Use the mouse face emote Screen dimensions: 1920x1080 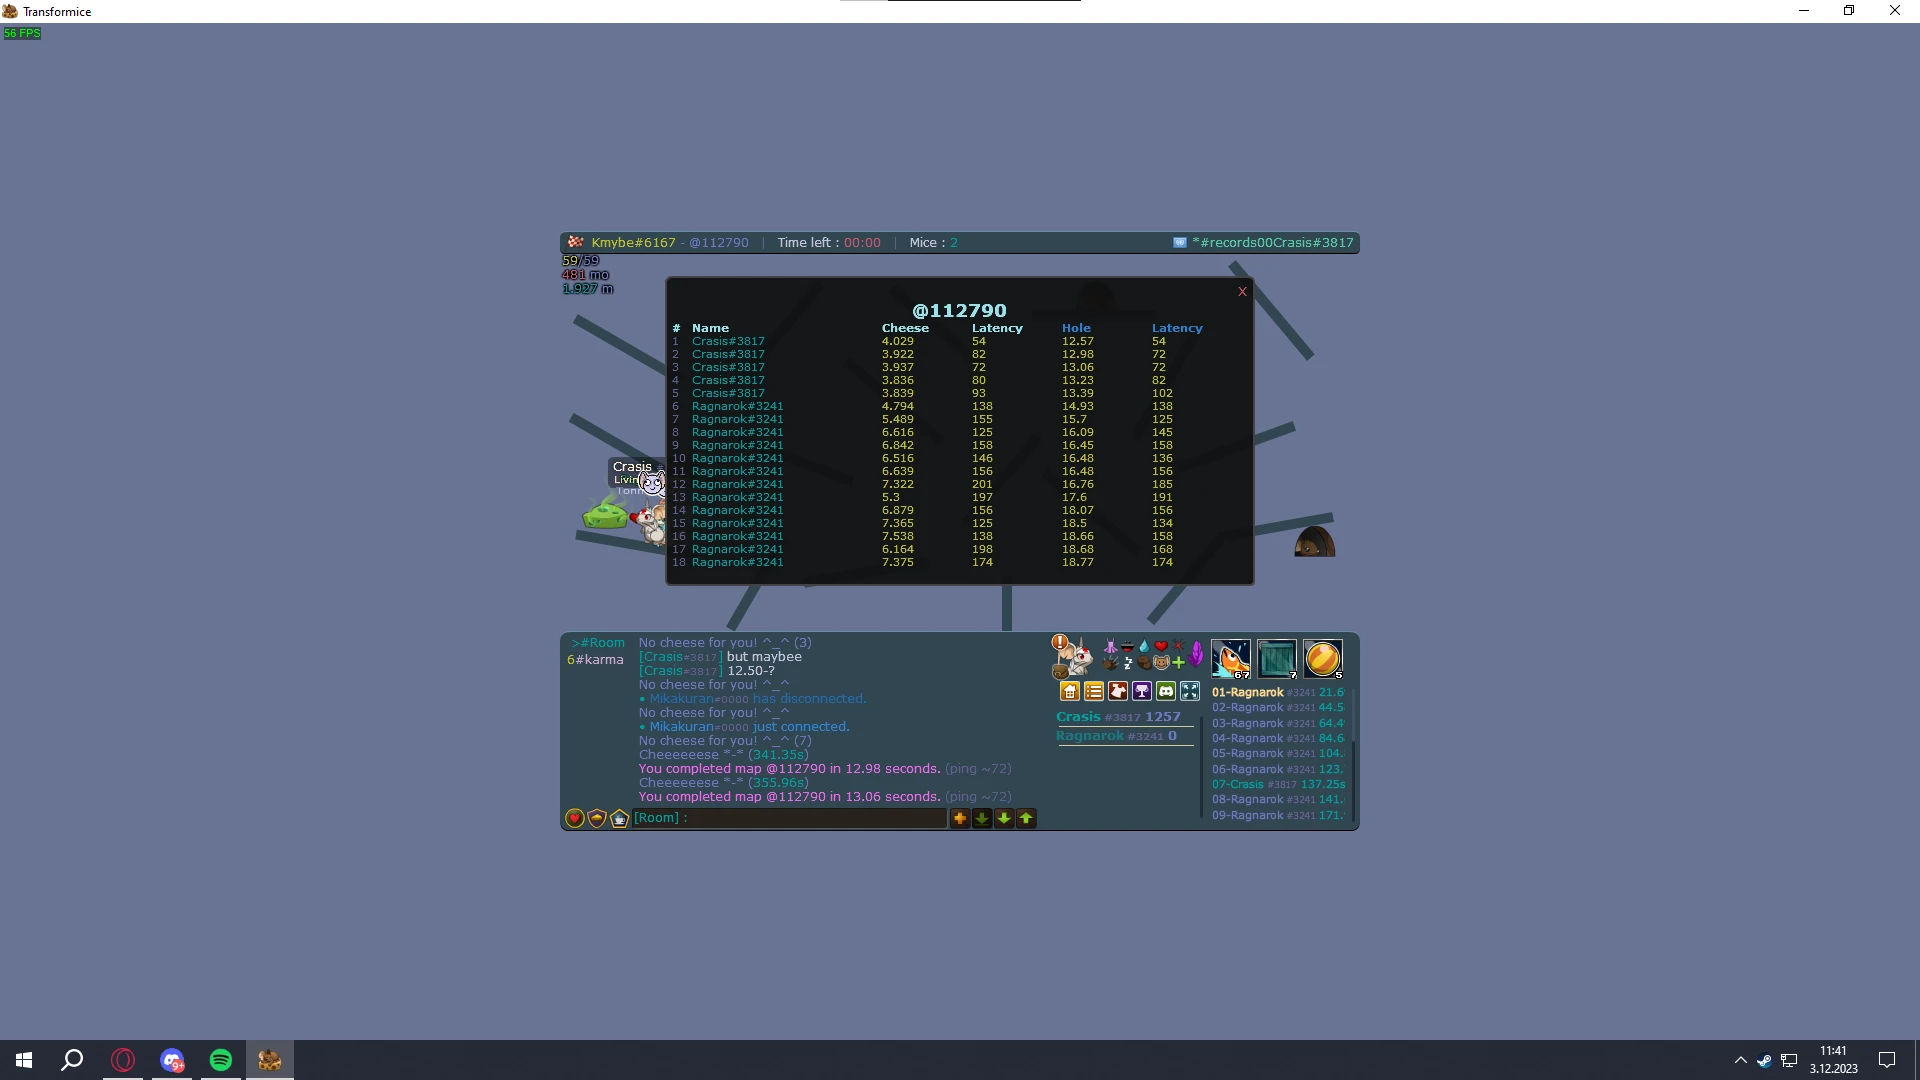tap(1161, 662)
